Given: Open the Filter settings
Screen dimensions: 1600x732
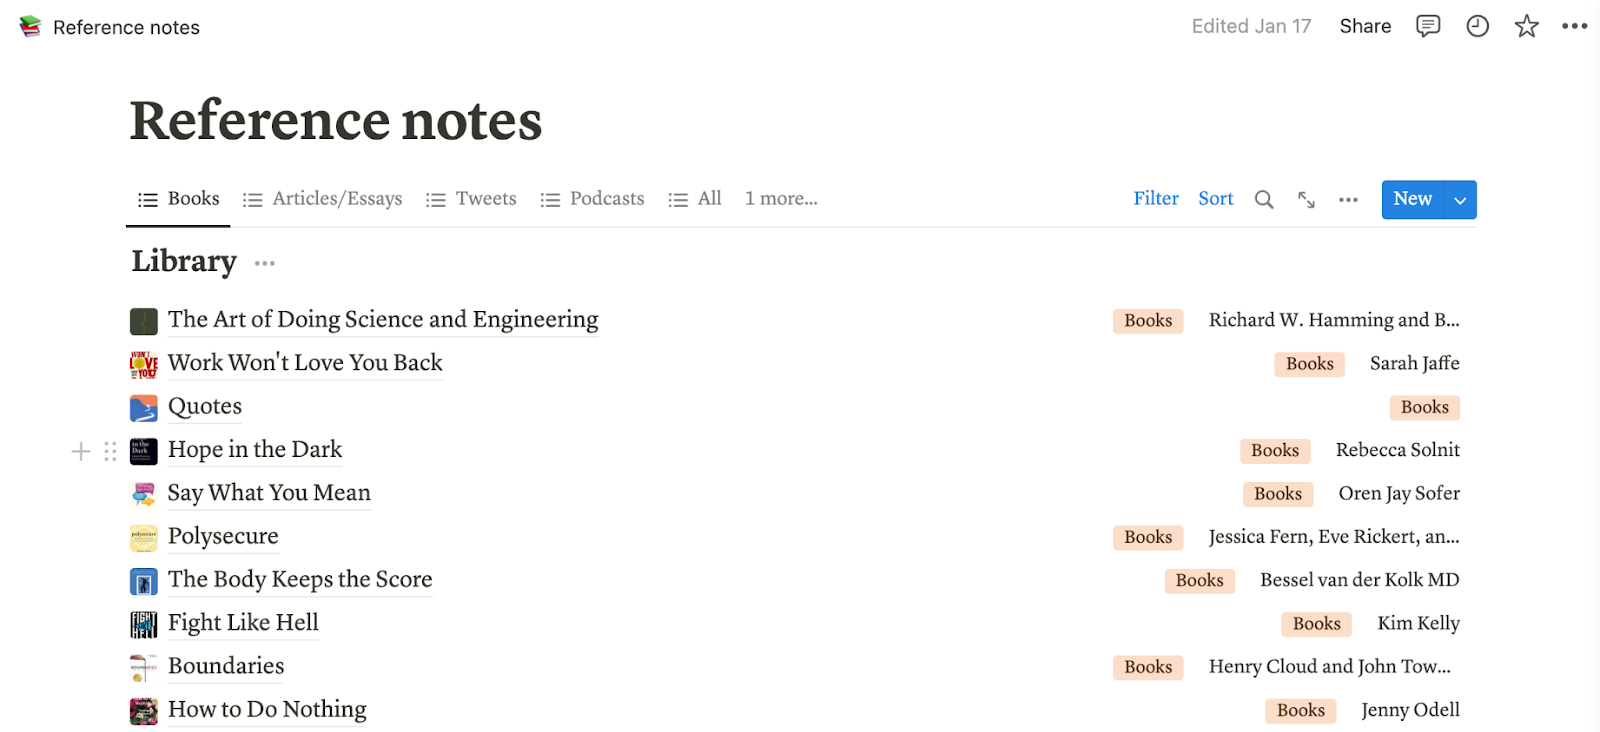Looking at the screenshot, I should [x=1155, y=198].
